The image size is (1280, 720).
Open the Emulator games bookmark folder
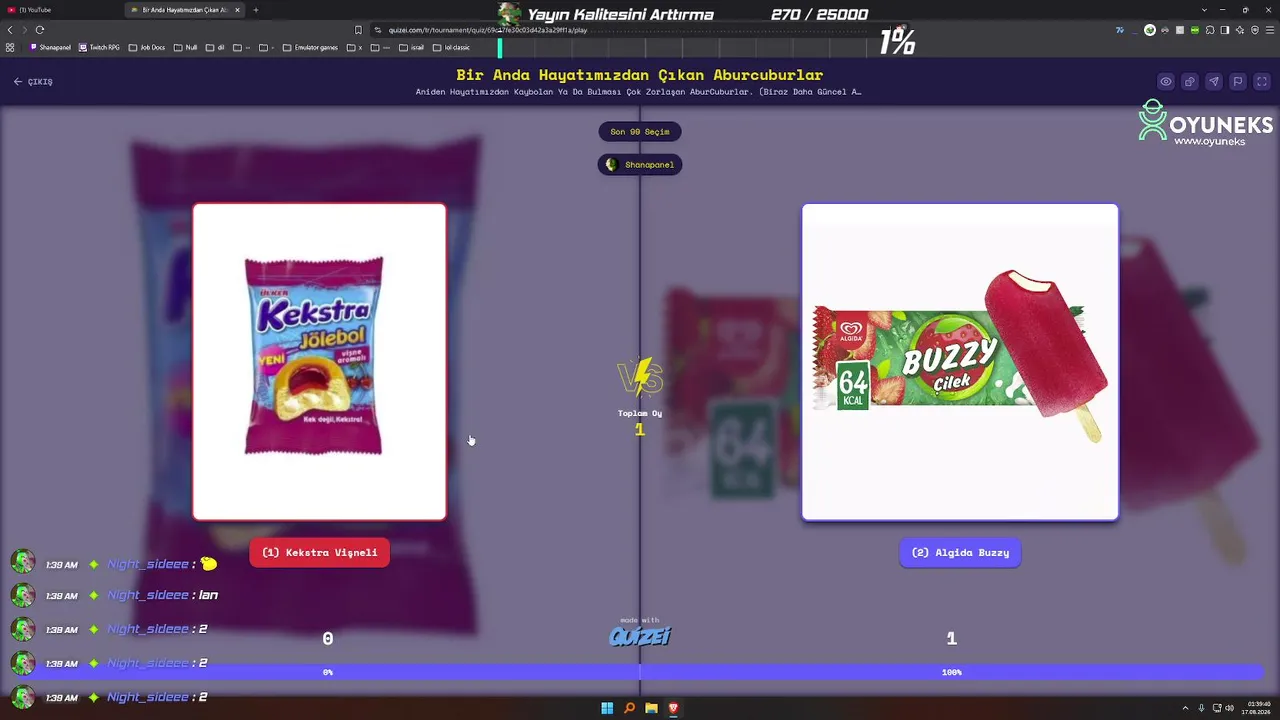(310, 47)
